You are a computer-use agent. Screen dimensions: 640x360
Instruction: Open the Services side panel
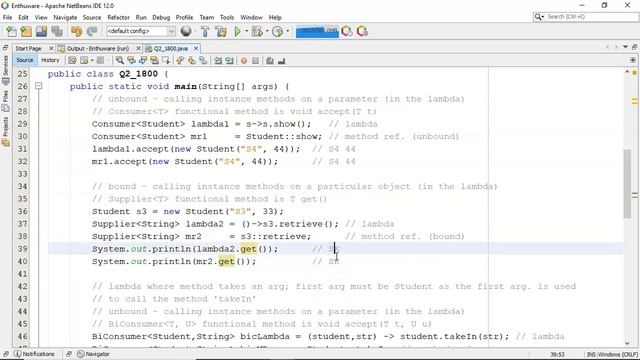5,70
